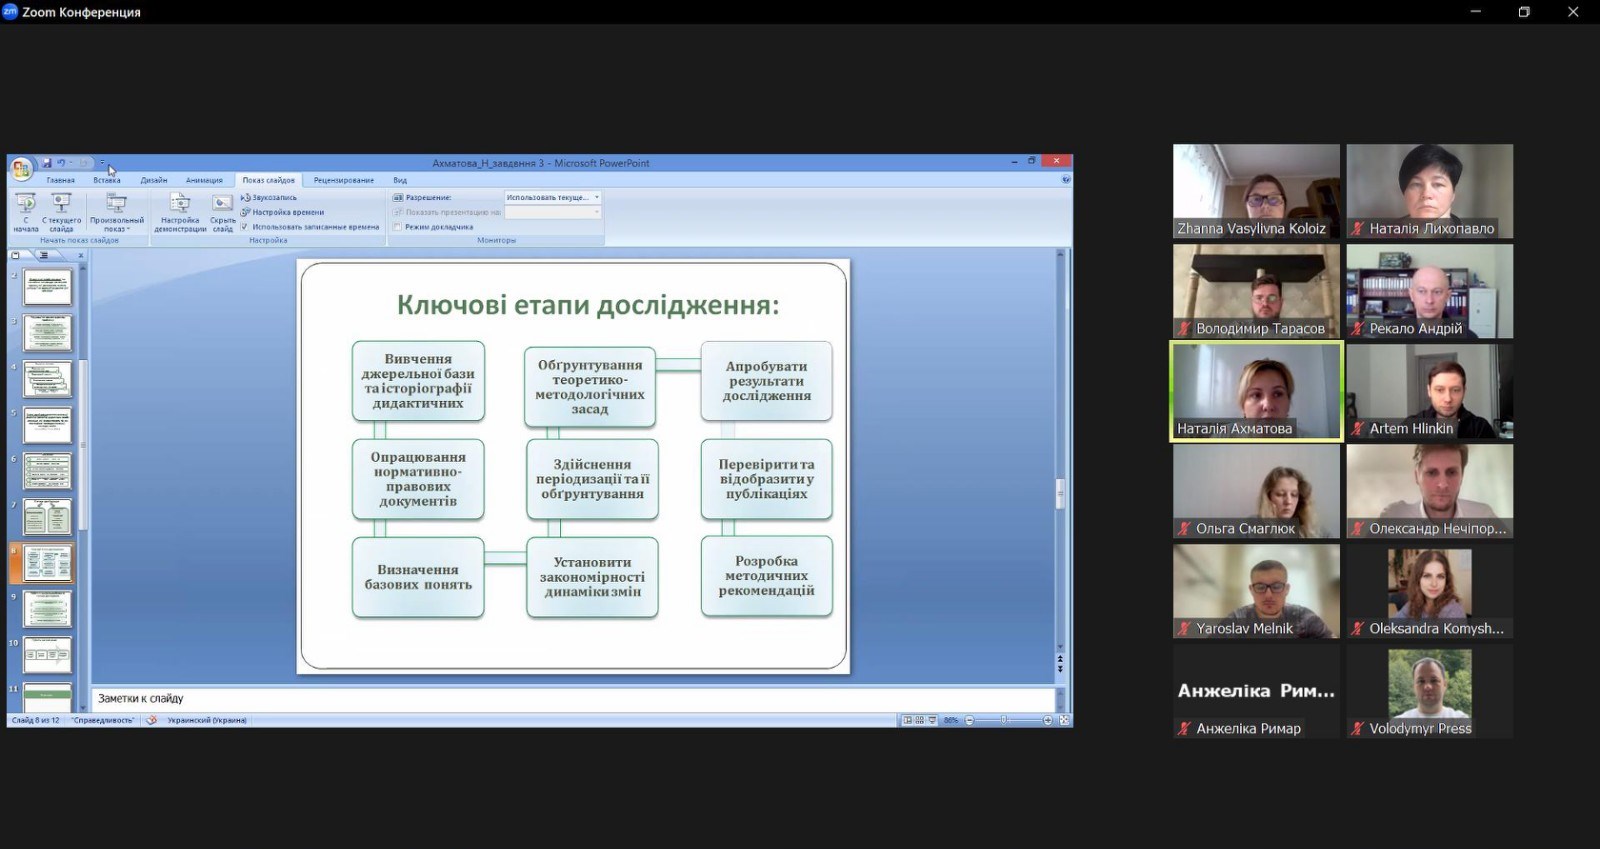Click Yaroslav Melnik video tile
The height and width of the screenshot is (849, 1600).
click(1256, 591)
